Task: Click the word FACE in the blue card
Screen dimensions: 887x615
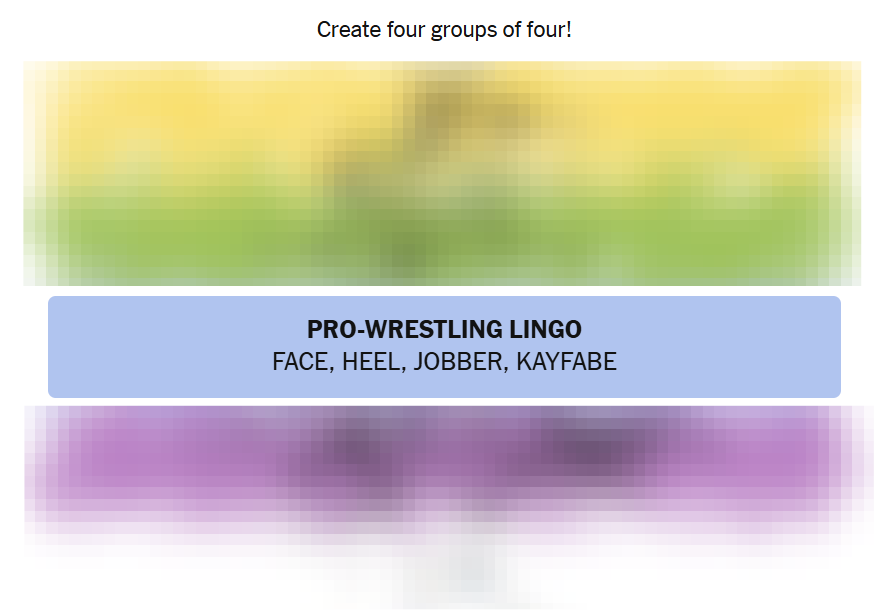Action: 302,362
